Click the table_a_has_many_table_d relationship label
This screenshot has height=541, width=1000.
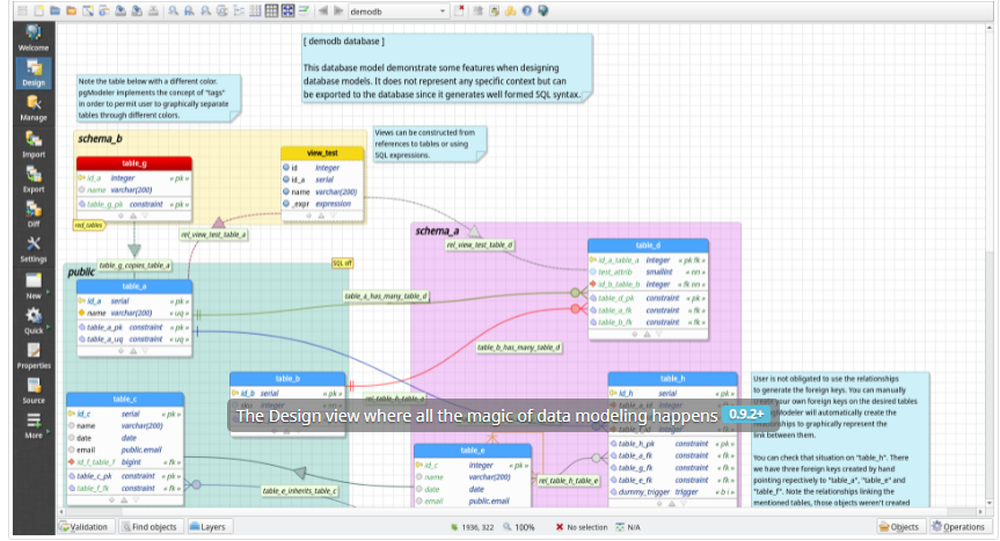pyautogui.click(x=386, y=296)
